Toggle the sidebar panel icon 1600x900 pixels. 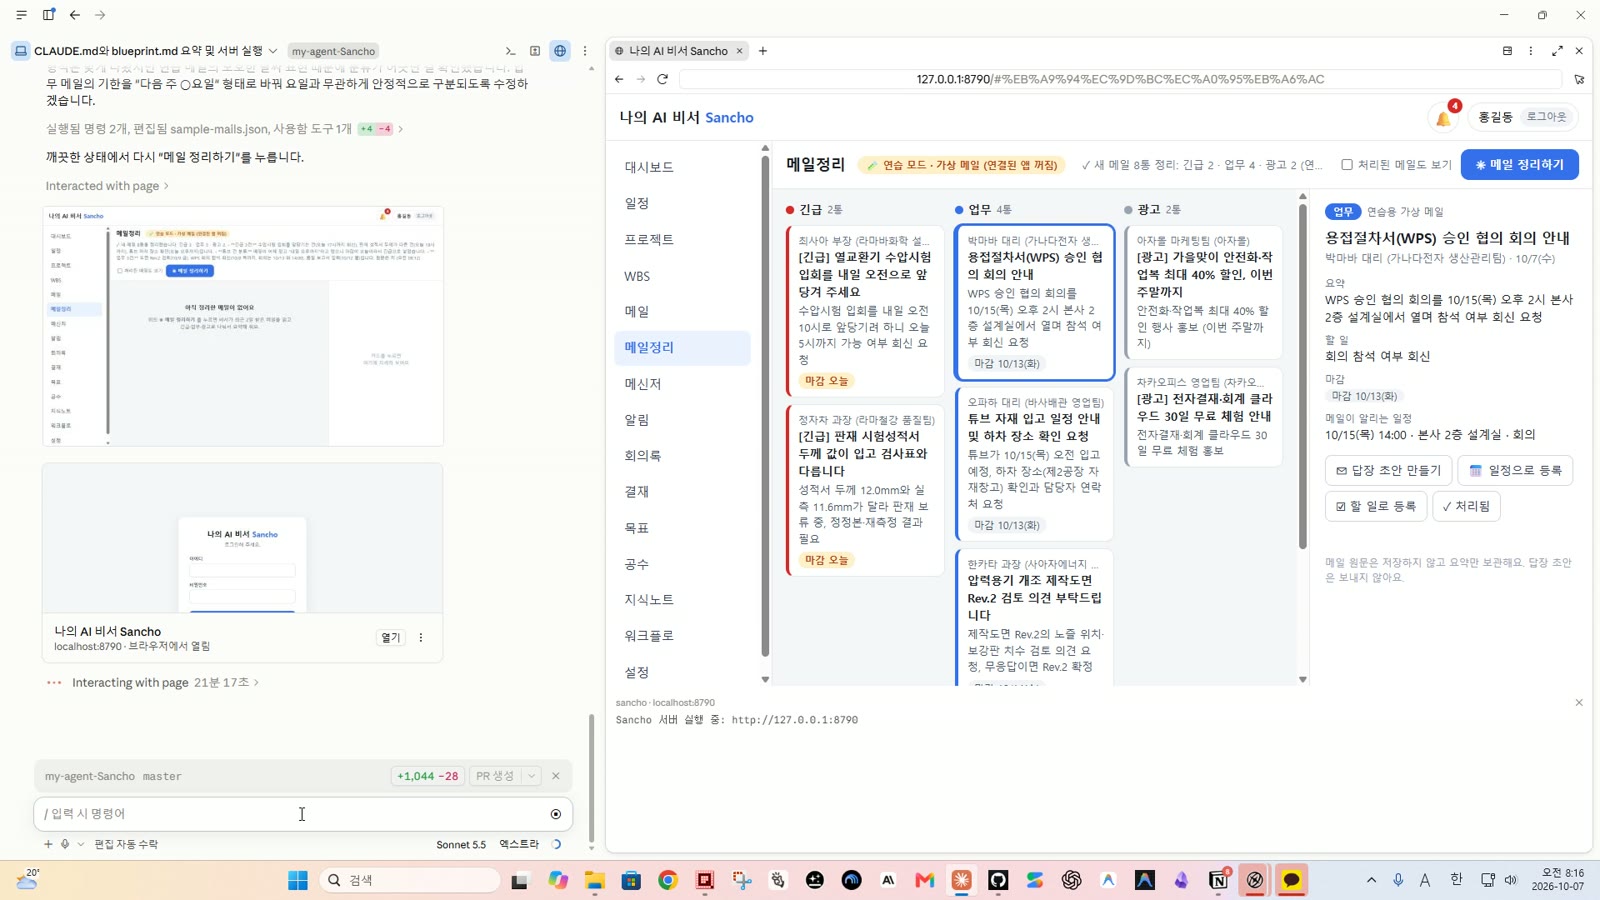pyautogui.click(x=48, y=15)
